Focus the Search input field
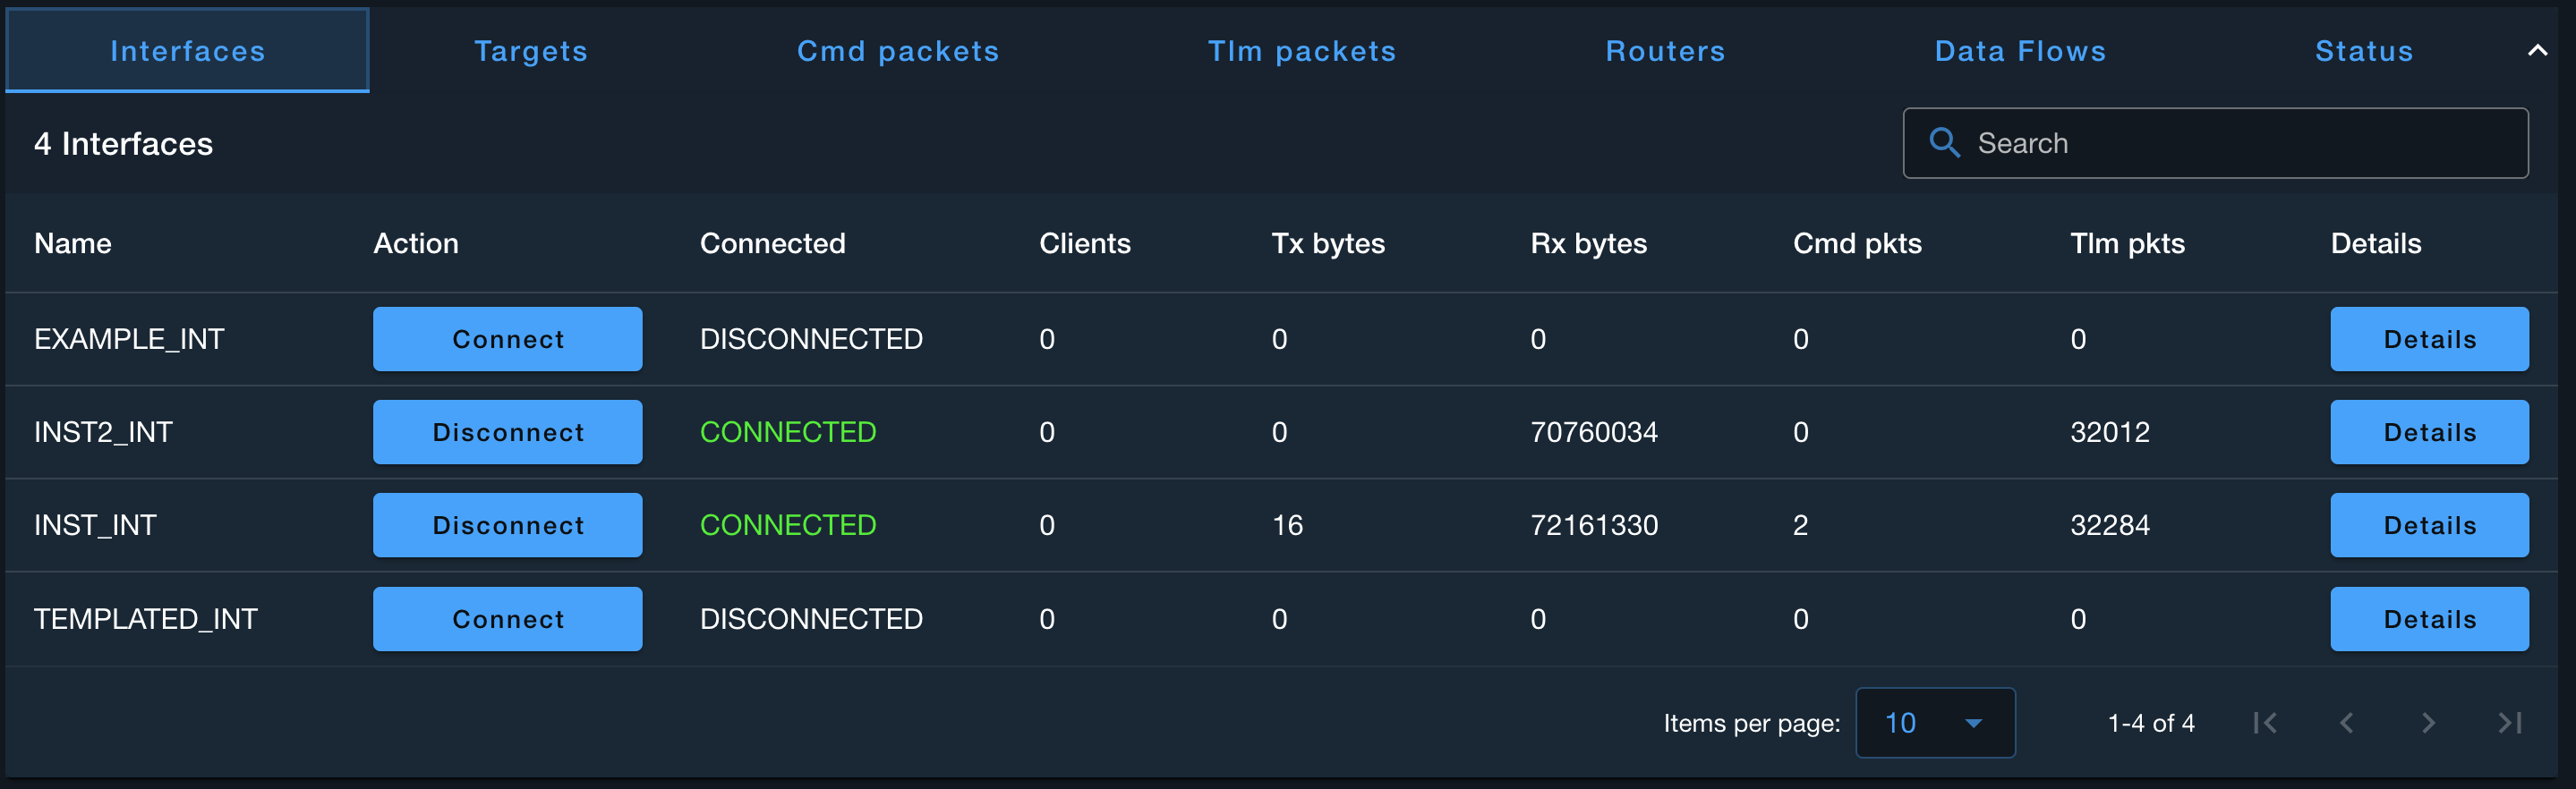The height and width of the screenshot is (789, 2576). 2240,143
